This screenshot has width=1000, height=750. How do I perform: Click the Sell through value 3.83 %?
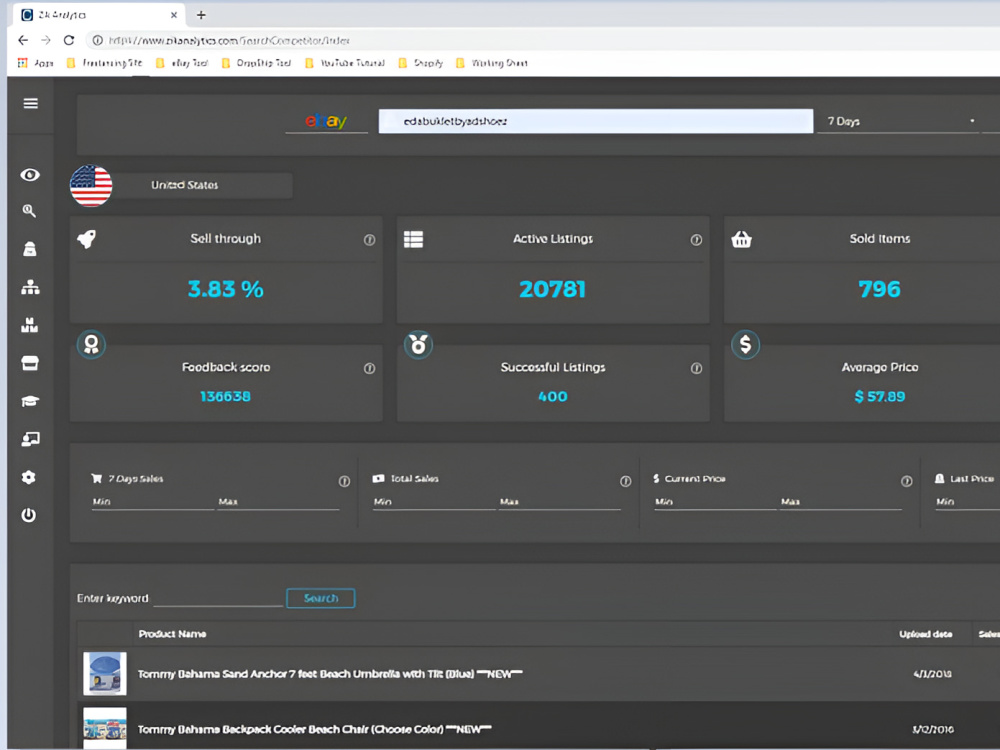(226, 290)
